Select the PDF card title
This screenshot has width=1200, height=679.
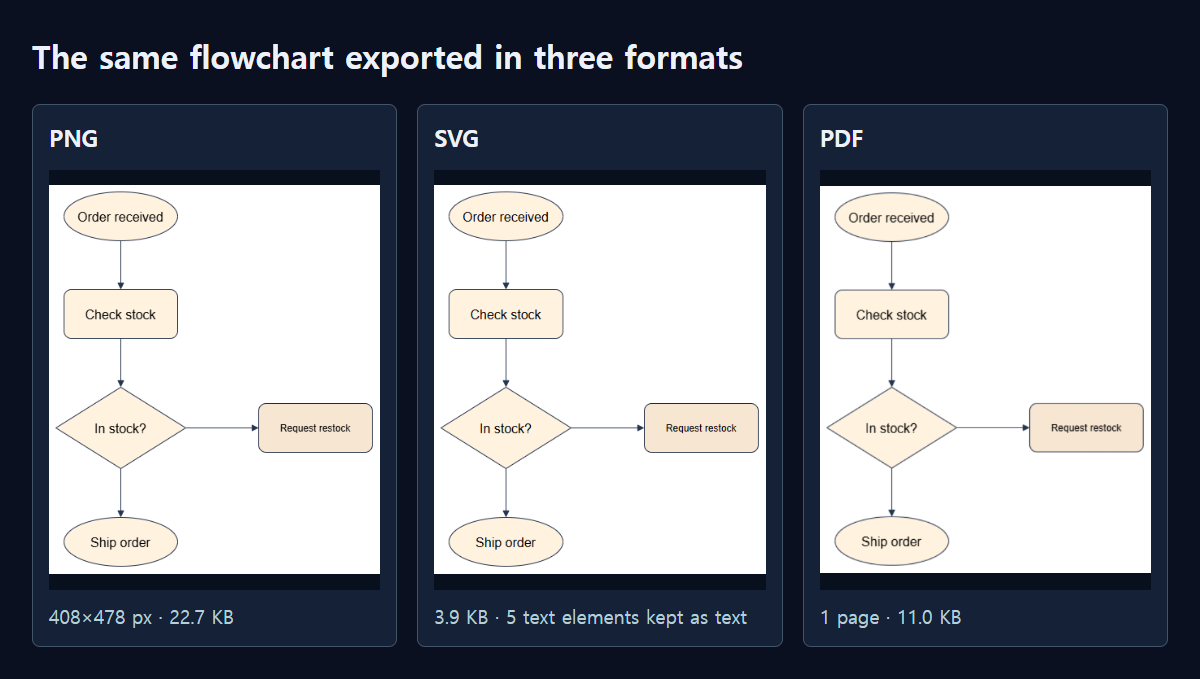pos(842,139)
